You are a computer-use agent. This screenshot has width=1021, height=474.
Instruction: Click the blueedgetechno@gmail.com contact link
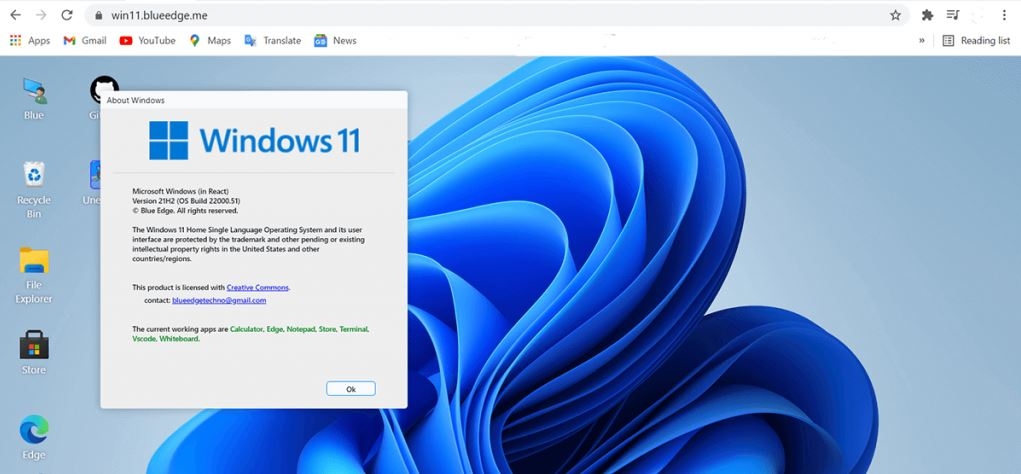coord(219,300)
